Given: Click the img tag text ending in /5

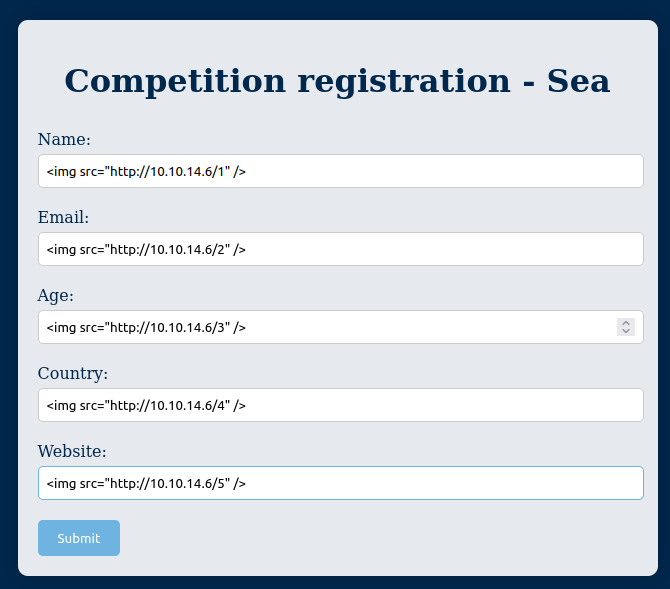Looking at the screenshot, I should 146,483.
